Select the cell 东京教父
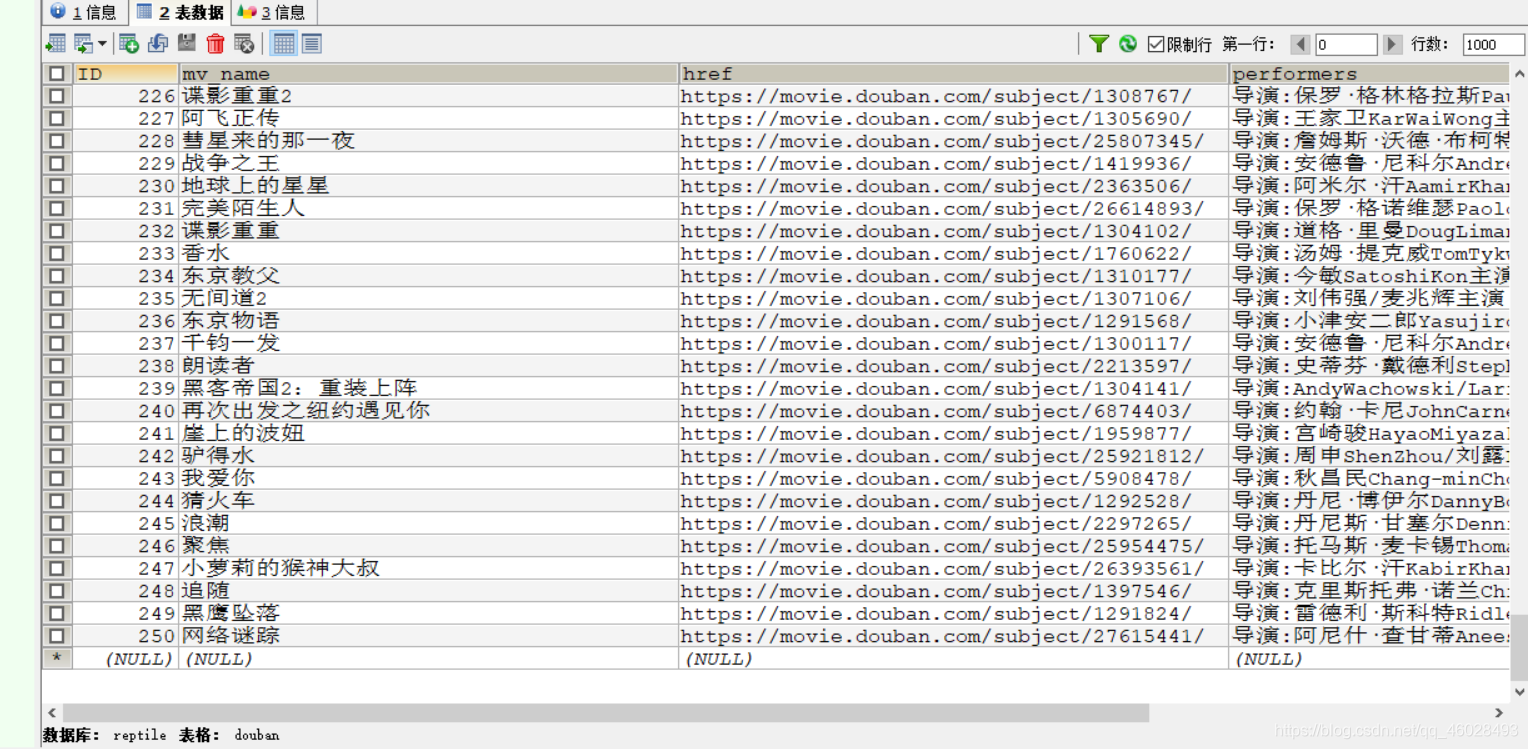Image resolution: width=1528 pixels, height=749 pixels. coord(428,276)
